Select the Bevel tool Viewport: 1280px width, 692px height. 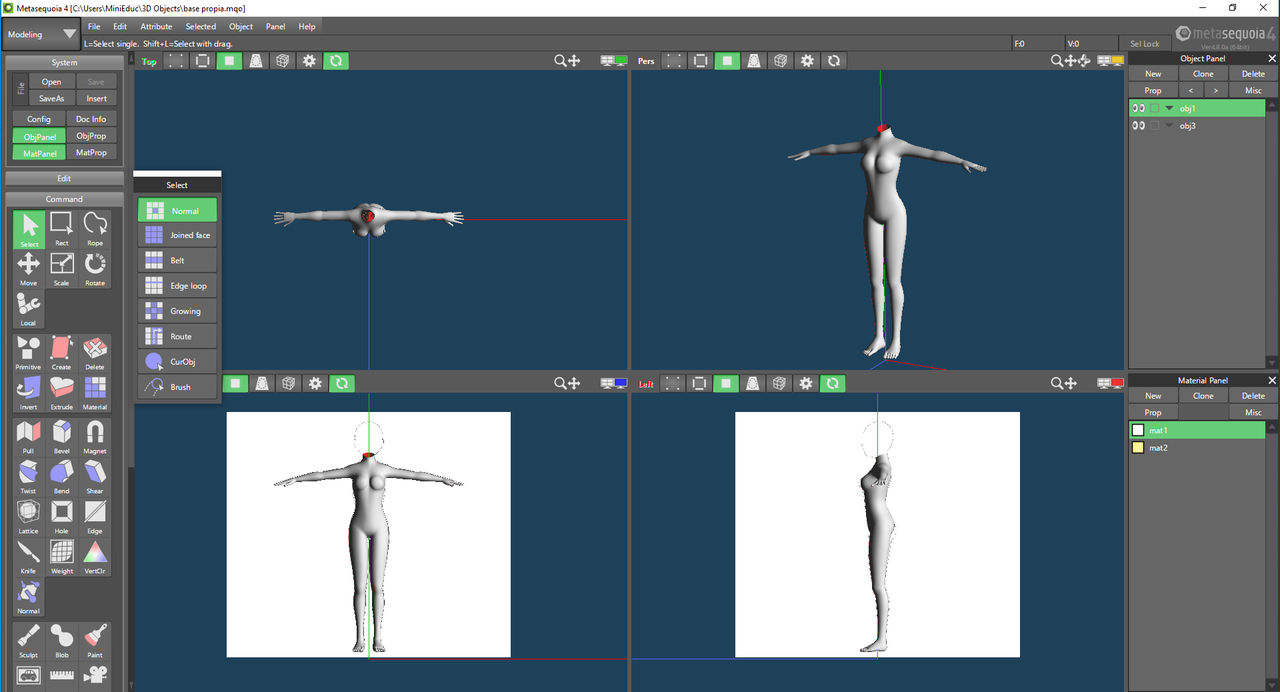[x=62, y=437]
